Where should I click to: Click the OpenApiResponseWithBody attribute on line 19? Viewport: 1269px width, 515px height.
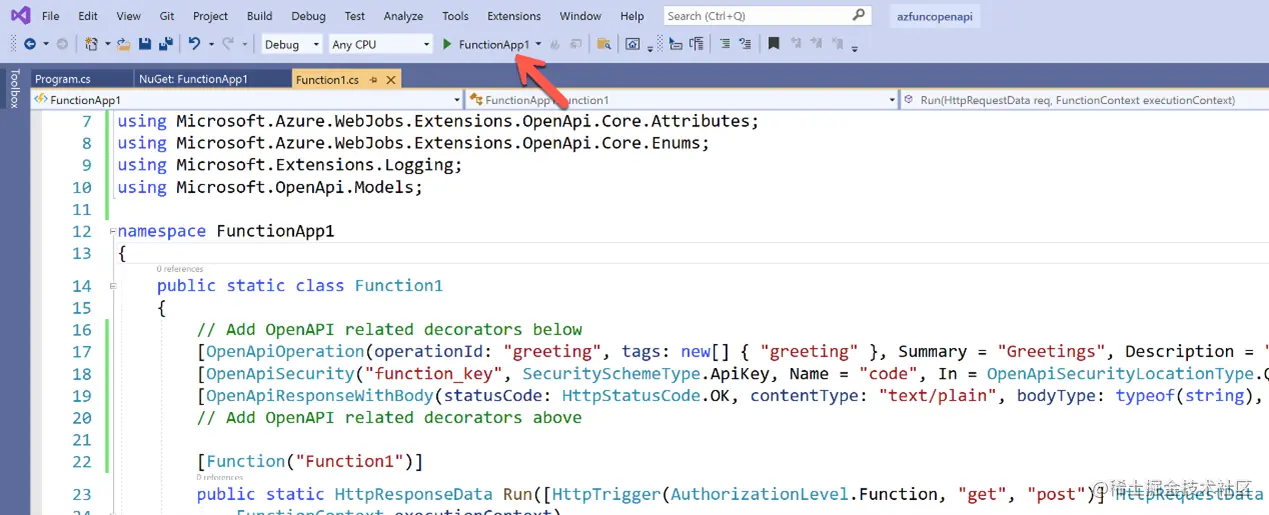point(320,396)
